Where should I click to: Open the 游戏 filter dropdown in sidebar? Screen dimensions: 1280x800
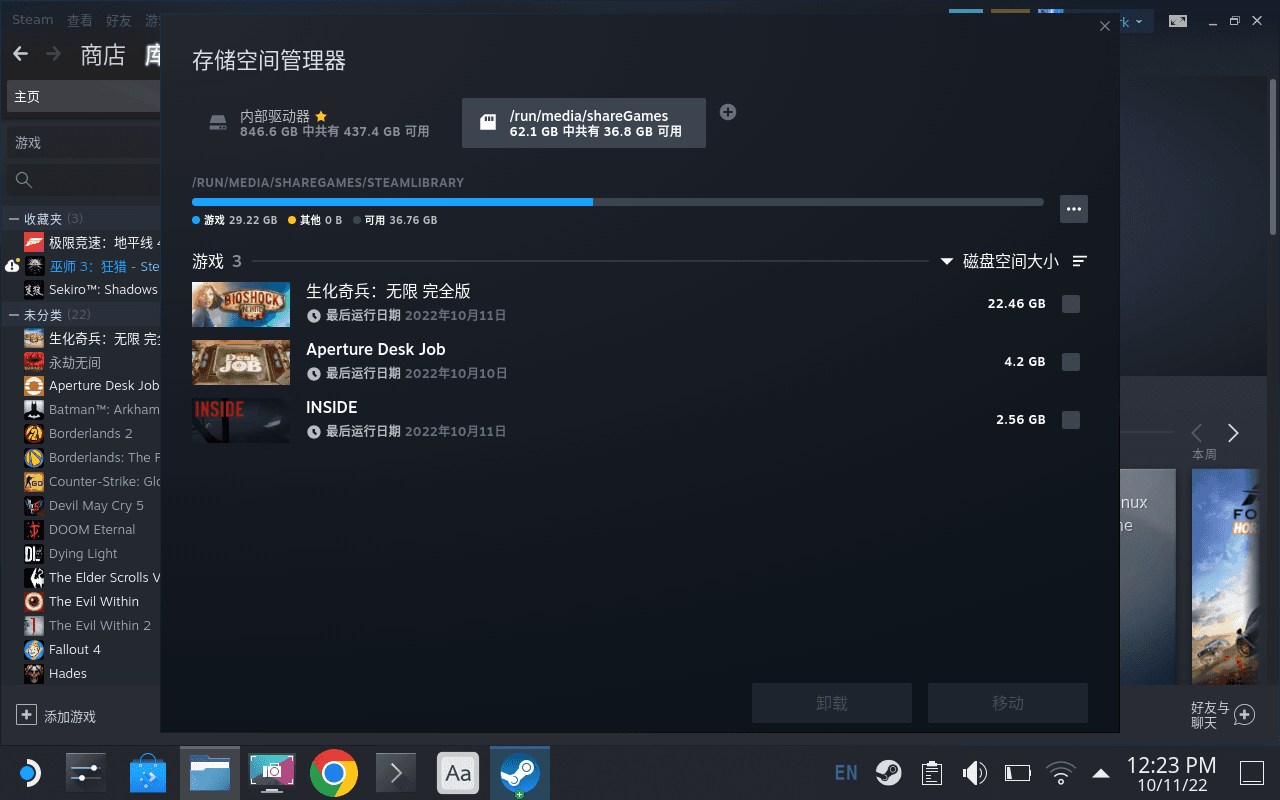[83, 143]
